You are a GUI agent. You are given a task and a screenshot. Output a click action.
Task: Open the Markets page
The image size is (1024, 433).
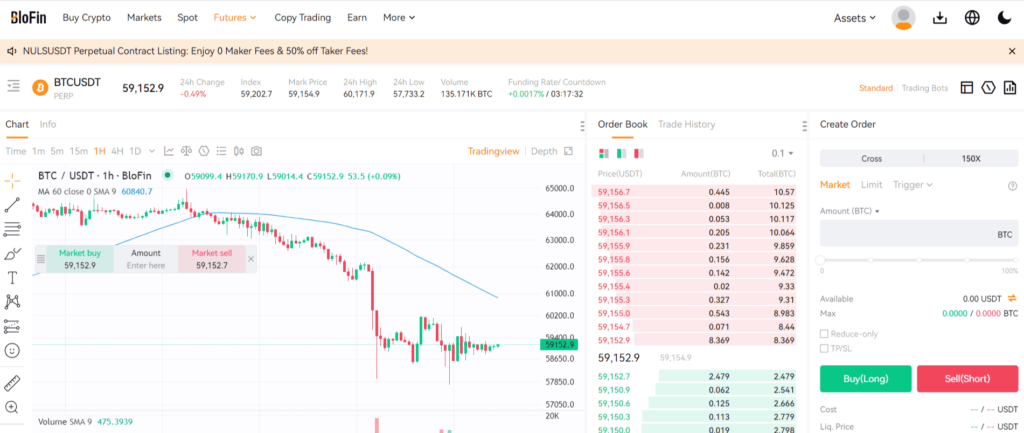144,18
